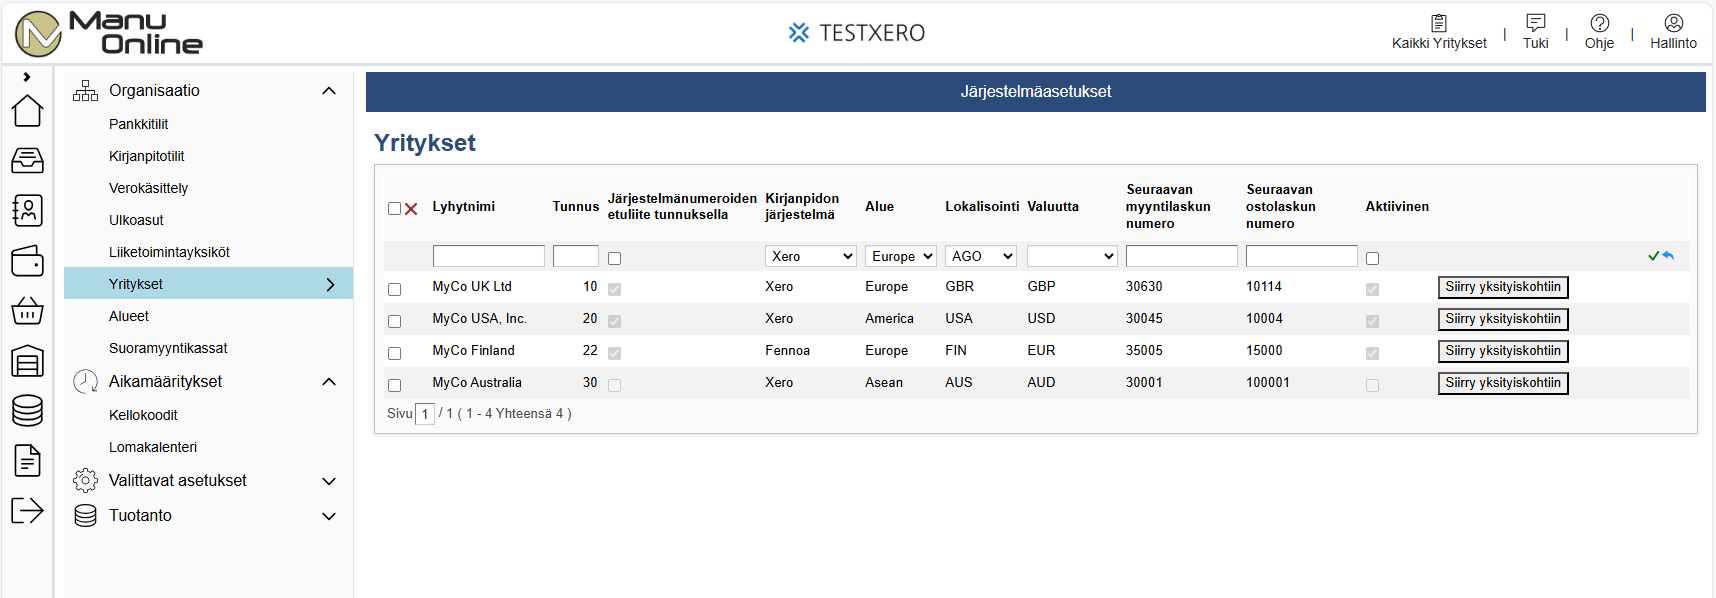The image size is (1716, 598).
Task: Collapse the Aikamääritykset section chevron
Action: (x=329, y=382)
